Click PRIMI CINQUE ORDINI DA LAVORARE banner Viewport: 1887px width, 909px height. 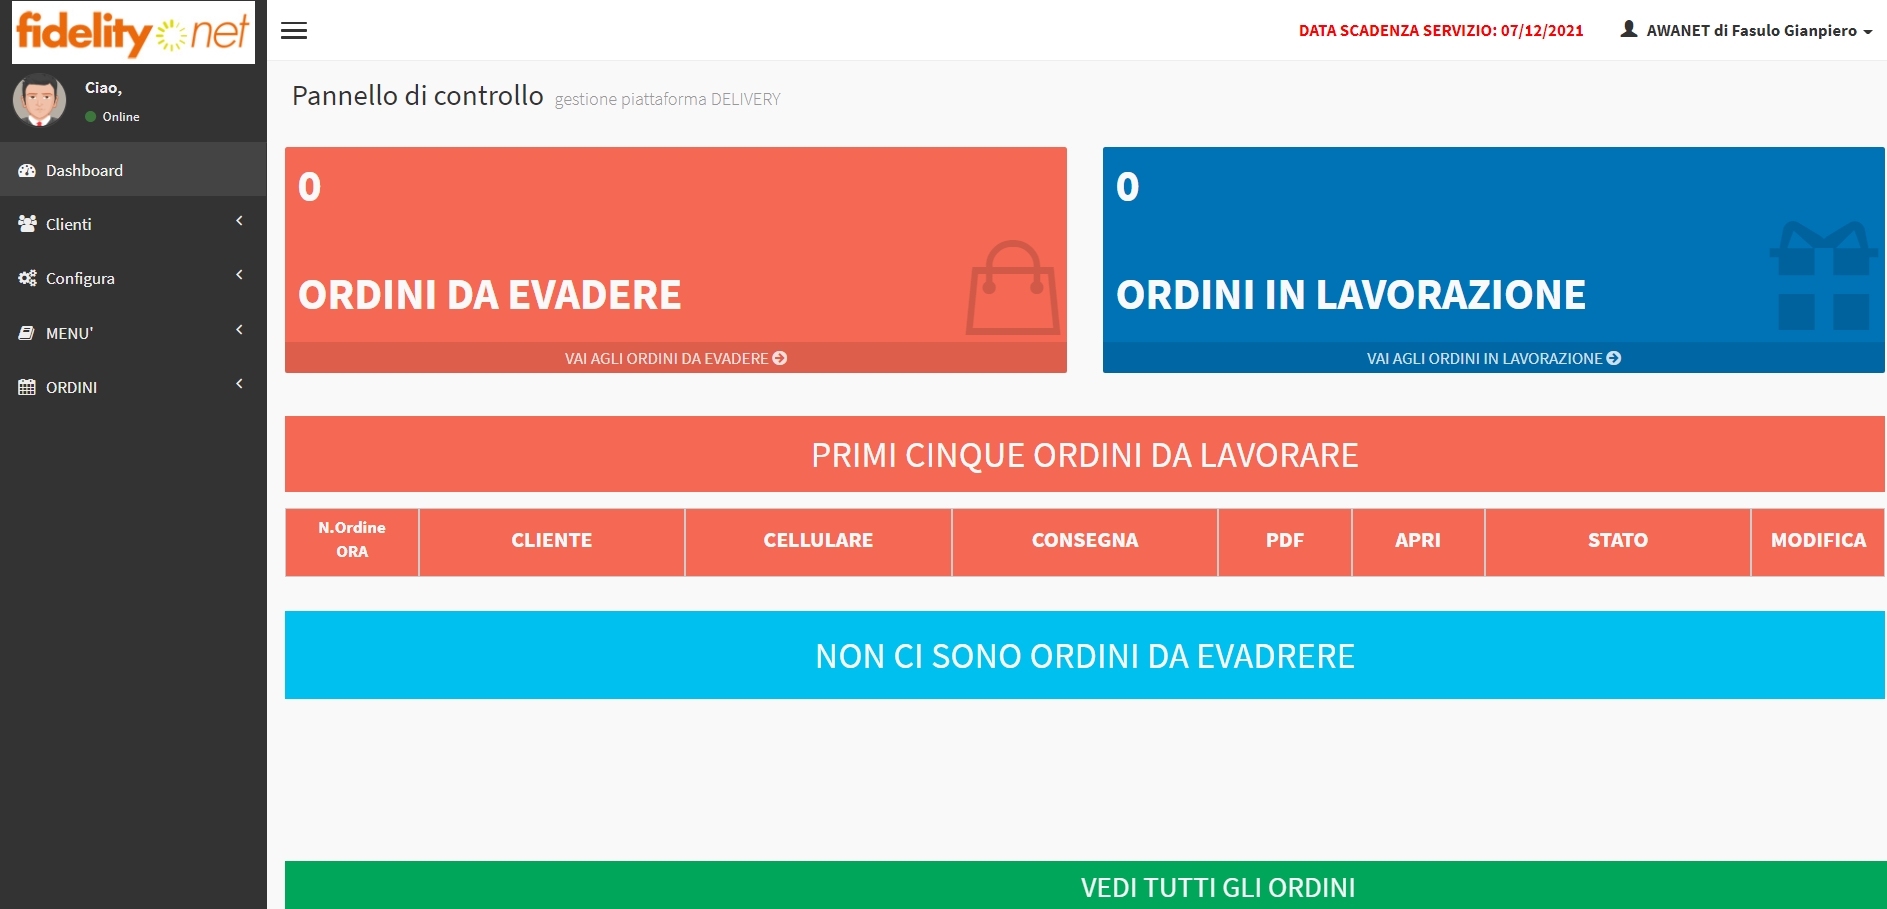[x=1085, y=454]
